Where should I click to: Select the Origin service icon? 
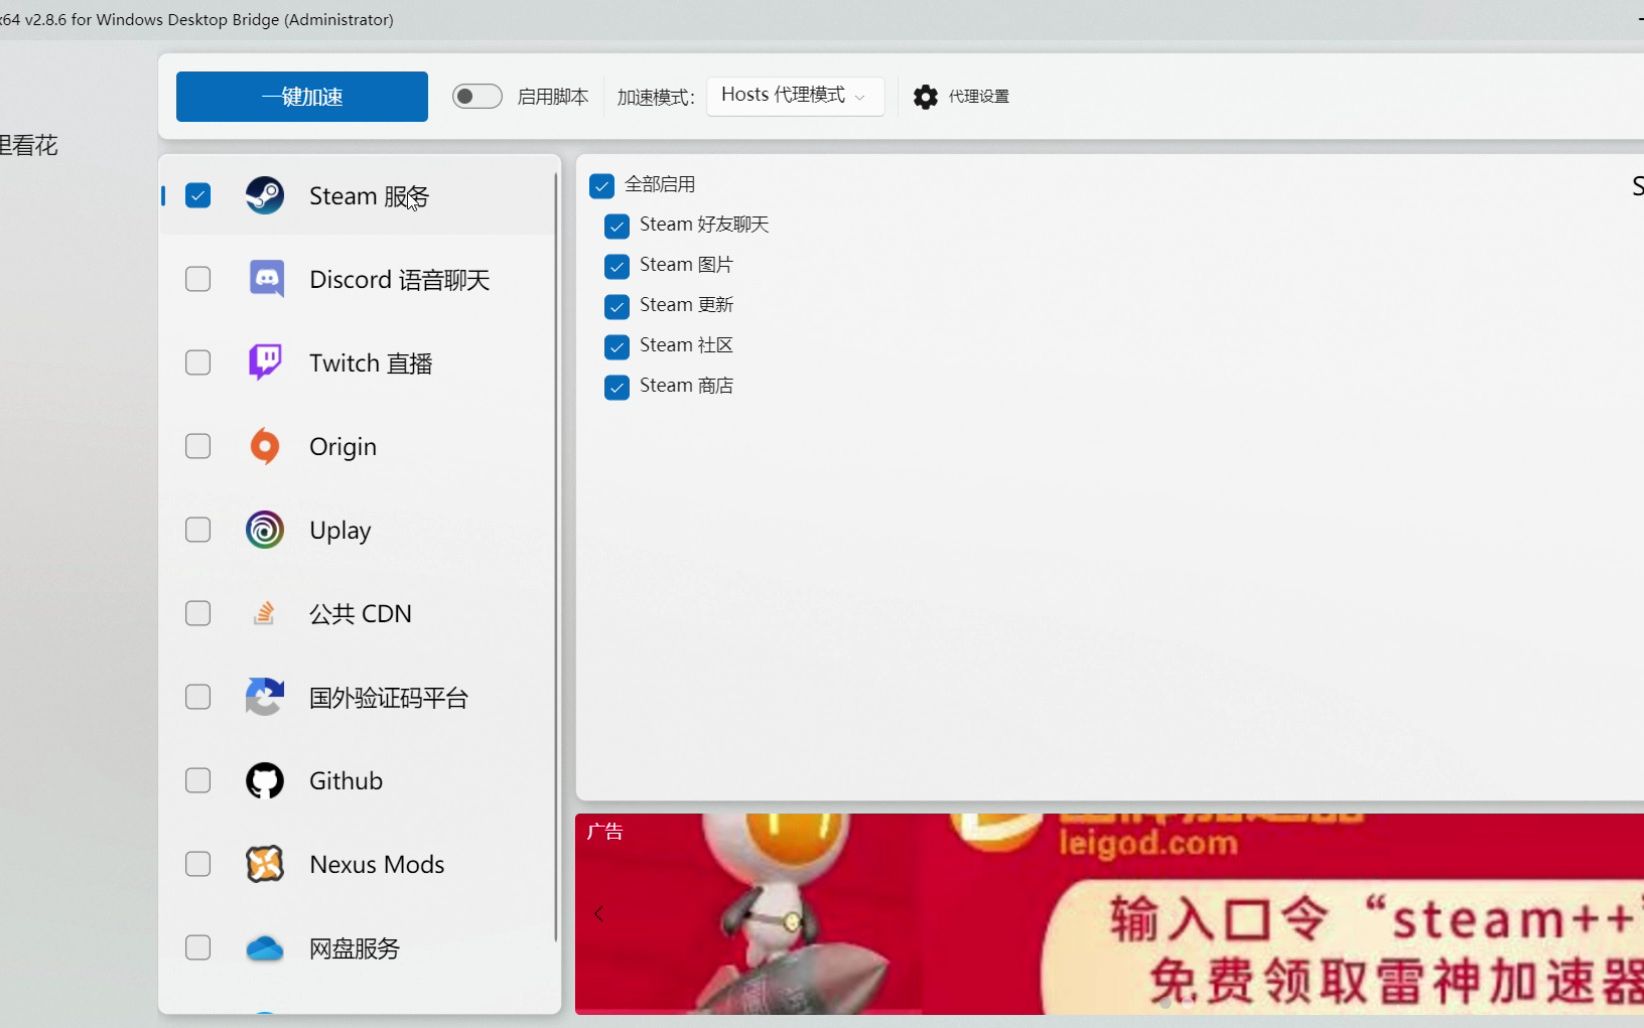click(x=264, y=446)
